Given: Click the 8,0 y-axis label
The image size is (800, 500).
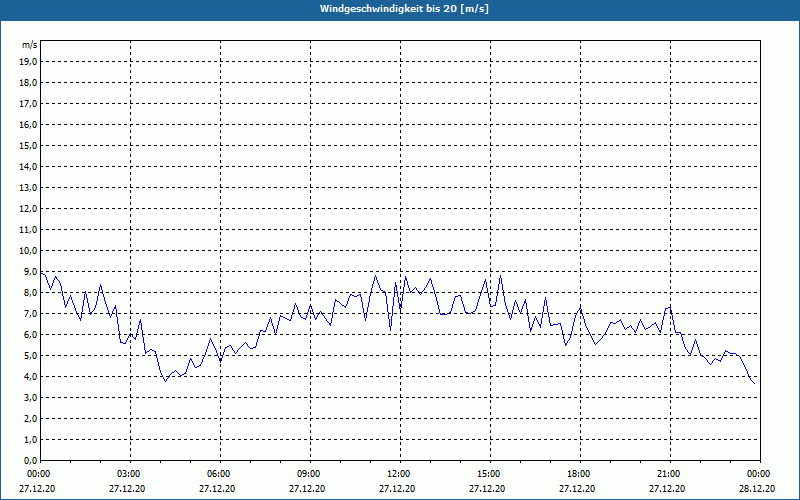Looking at the screenshot, I should pos(31,293).
